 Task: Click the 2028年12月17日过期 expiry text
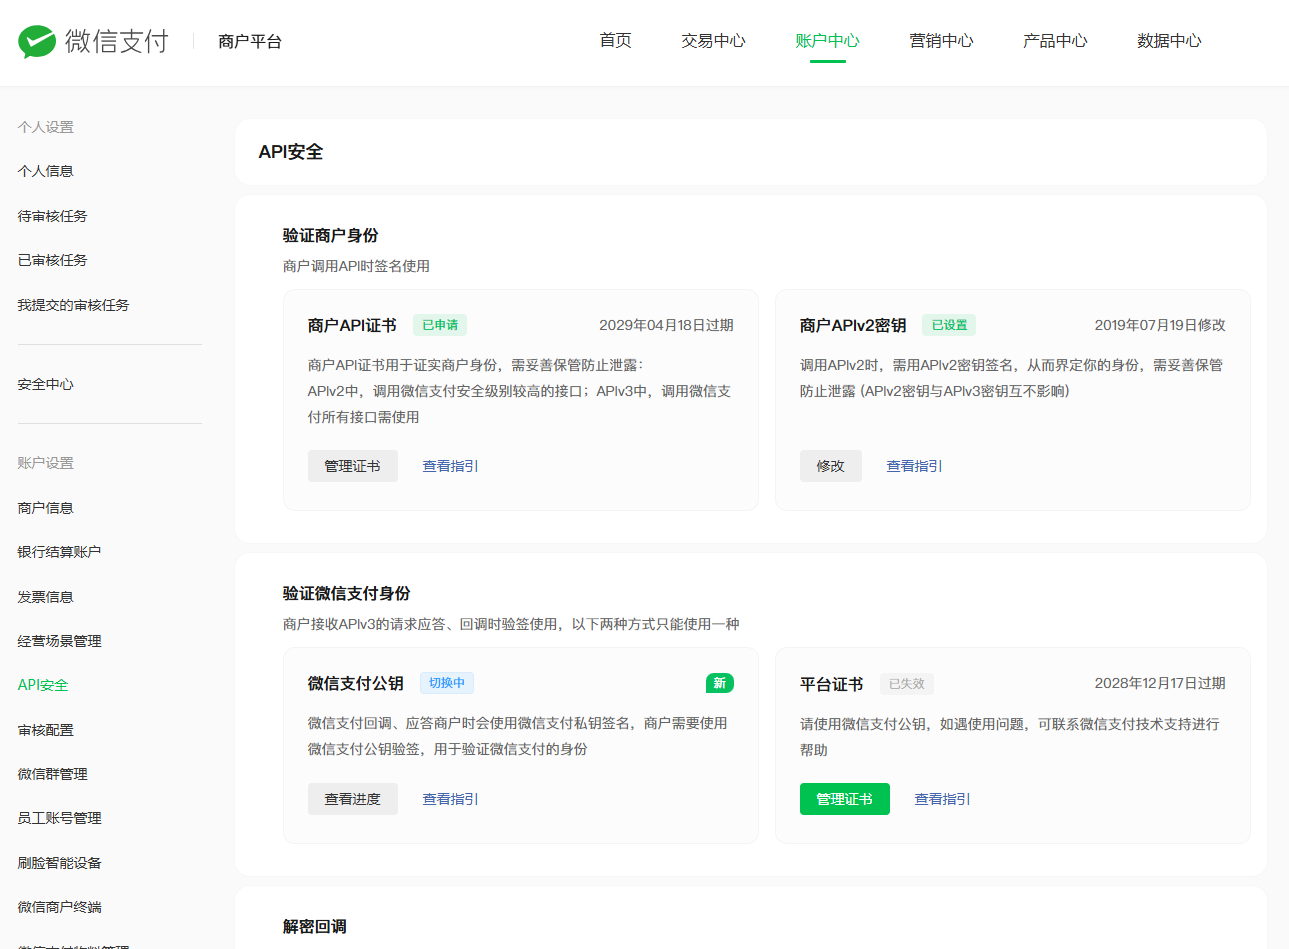click(1160, 683)
